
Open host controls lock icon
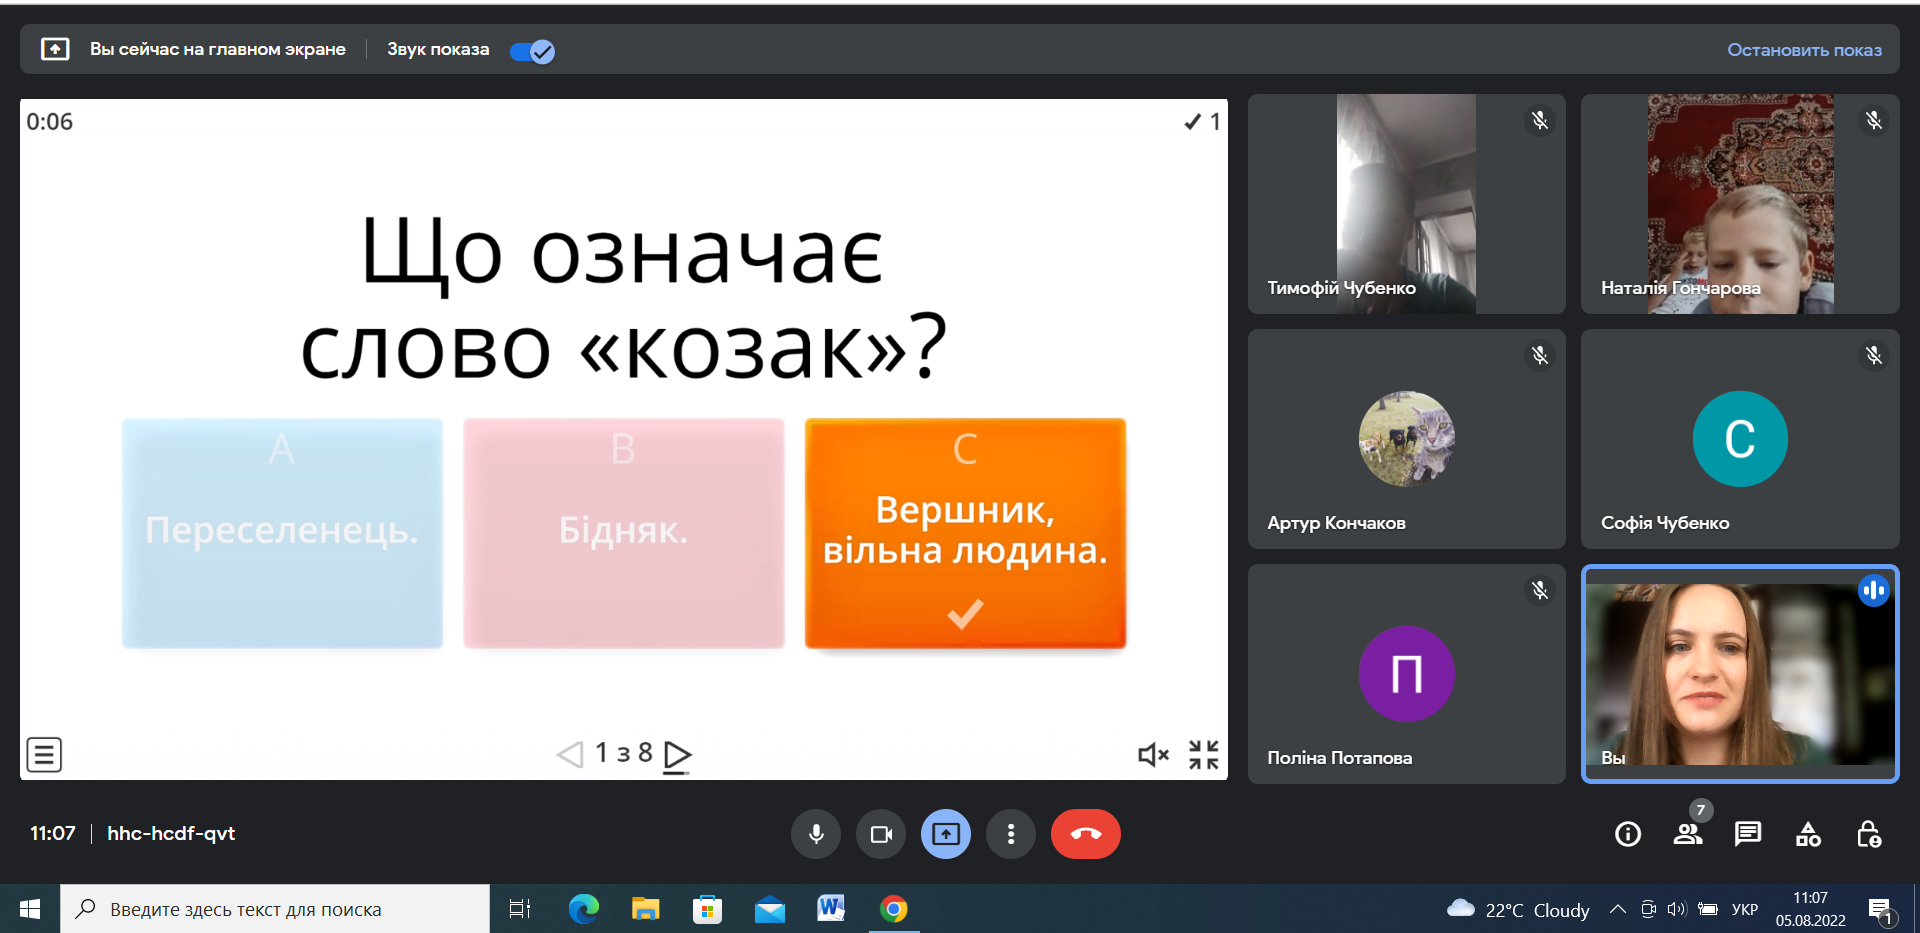point(1868,834)
